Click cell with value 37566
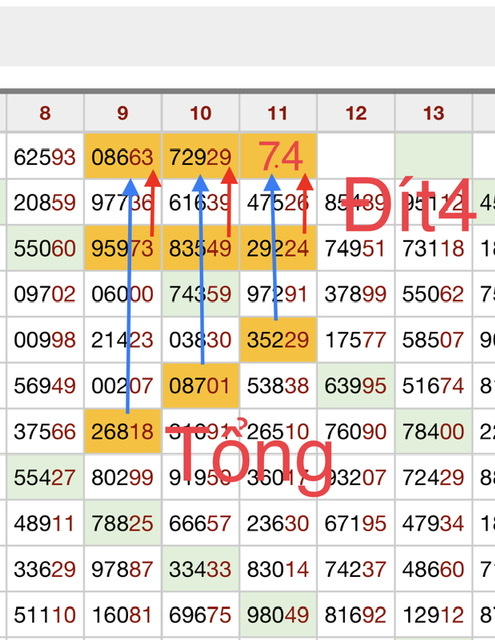The width and height of the screenshot is (495, 640). 45,431
